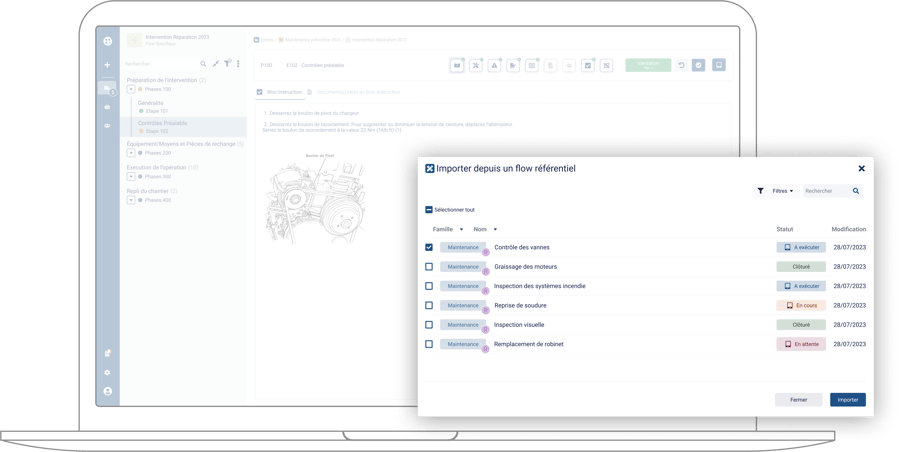Click the Remplacement de robinet name
This screenshot has width=900, height=452.
(x=529, y=344)
